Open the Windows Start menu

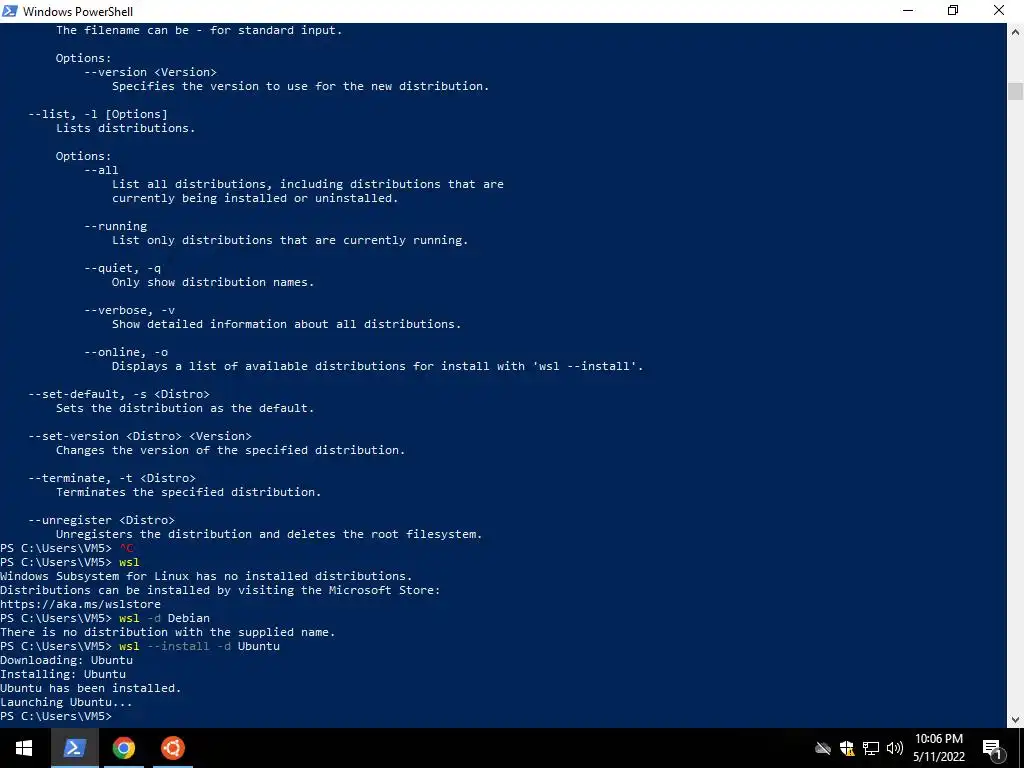tap(24, 748)
